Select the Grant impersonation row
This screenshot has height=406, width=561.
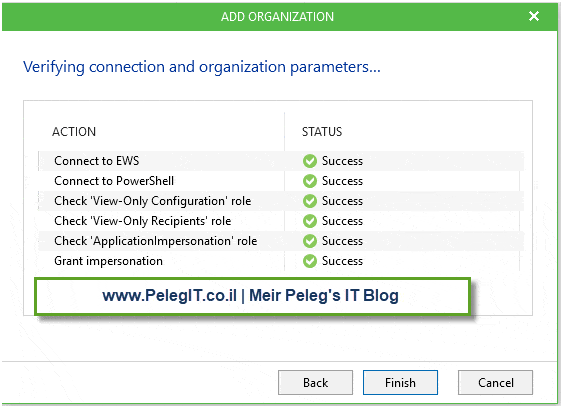[x=281, y=261]
